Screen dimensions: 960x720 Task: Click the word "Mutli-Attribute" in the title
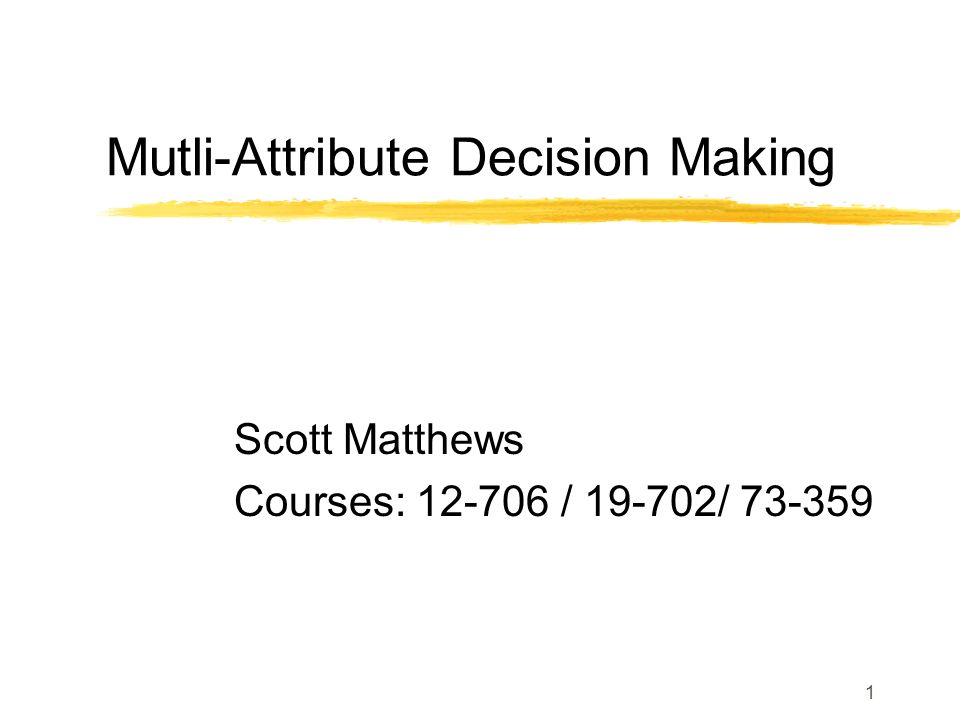[268, 157]
